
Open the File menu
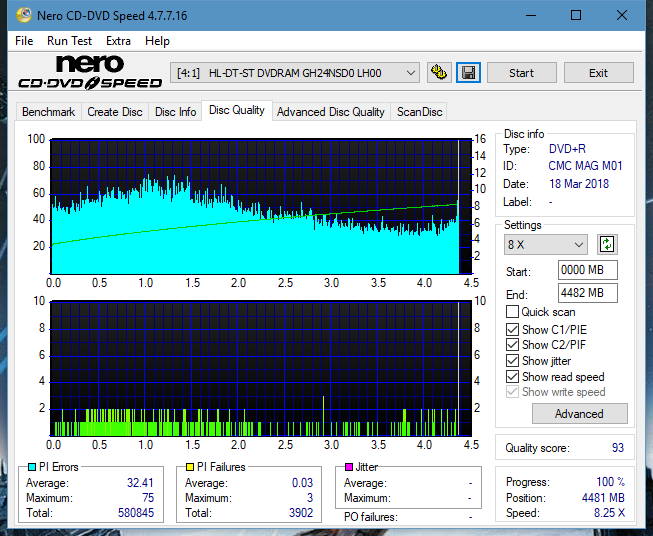(x=24, y=41)
